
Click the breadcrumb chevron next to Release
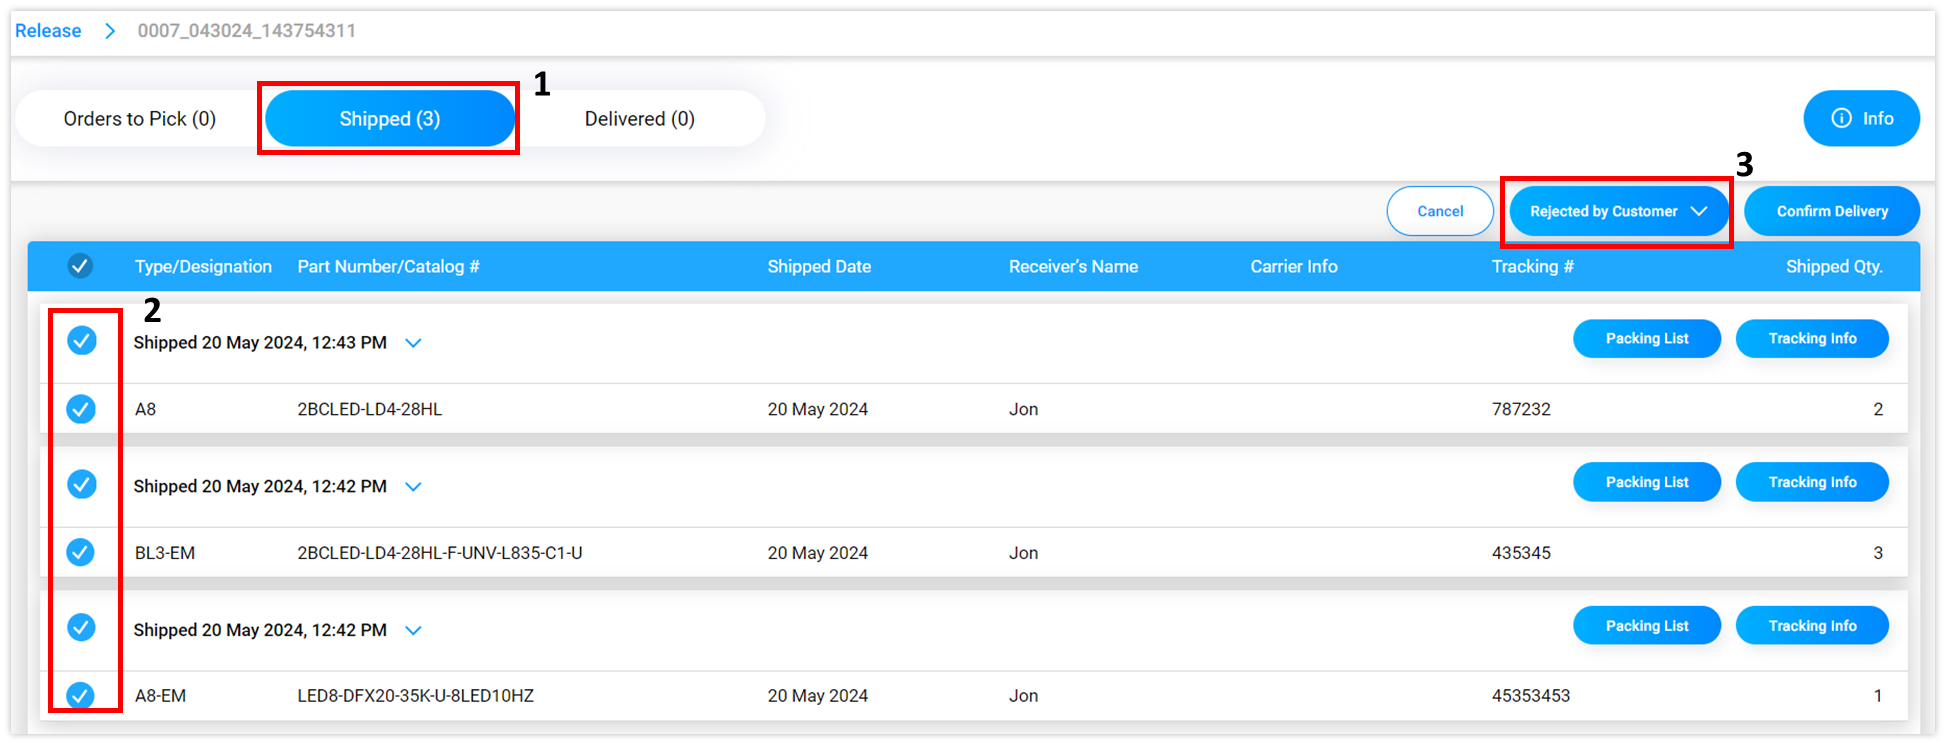pyautogui.click(x=110, y=30)
